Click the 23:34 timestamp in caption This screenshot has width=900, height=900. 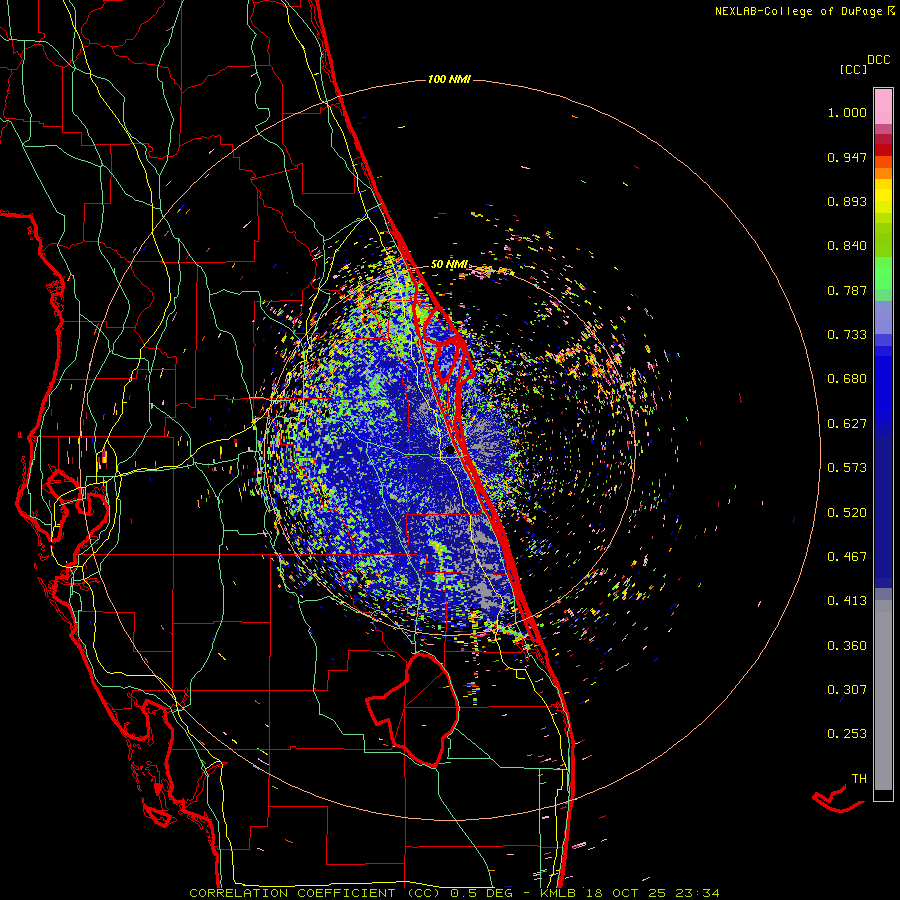click(x=695, y=893)
